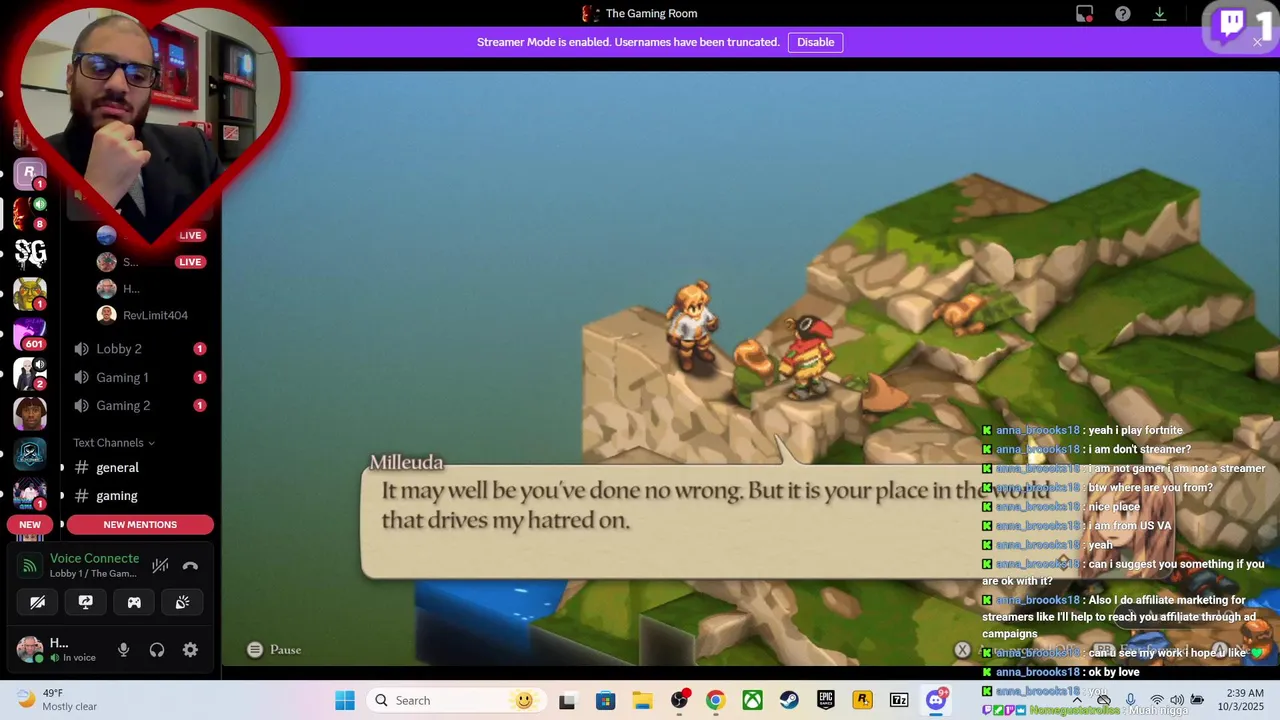Open File Explorer from the taskbar
Screen dimensions: 1280x720
(x=642, y=700)
